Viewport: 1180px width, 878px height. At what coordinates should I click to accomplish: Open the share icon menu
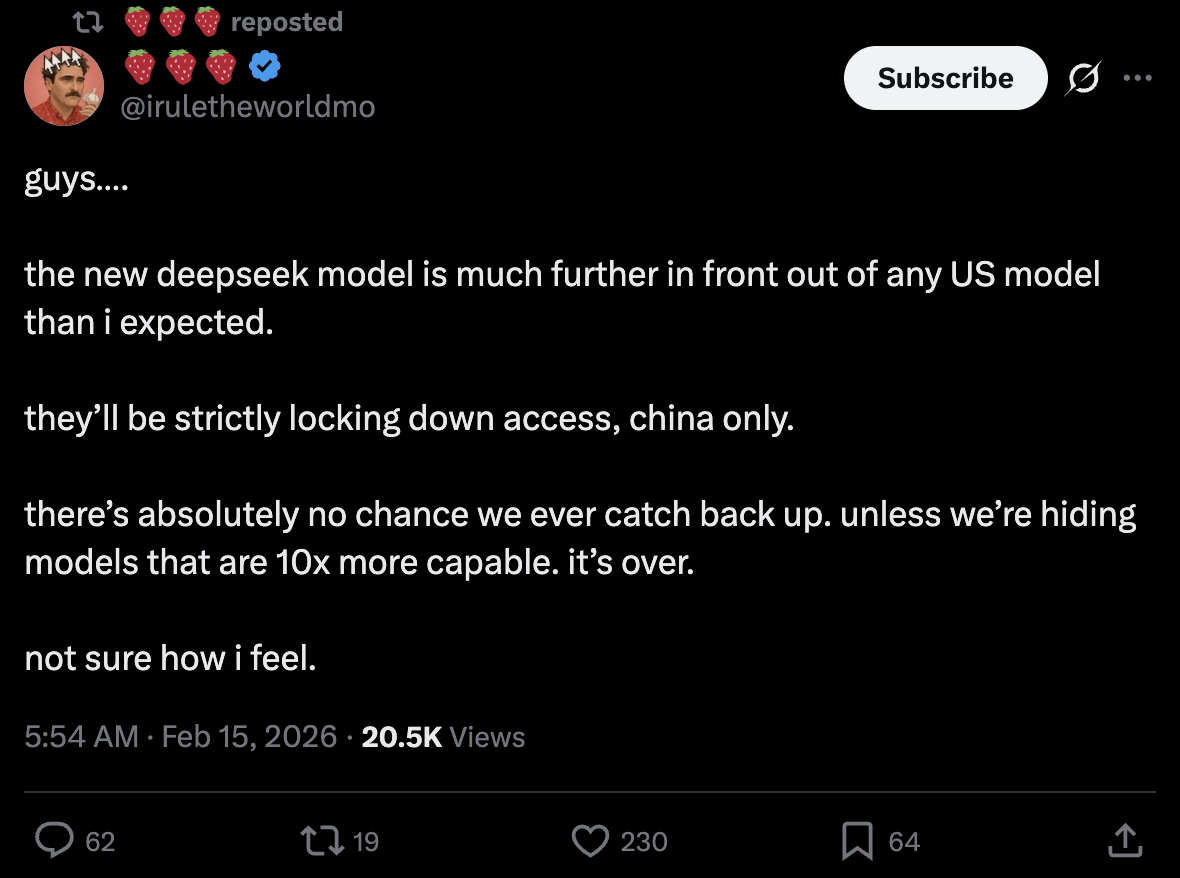coord(1124,841)
